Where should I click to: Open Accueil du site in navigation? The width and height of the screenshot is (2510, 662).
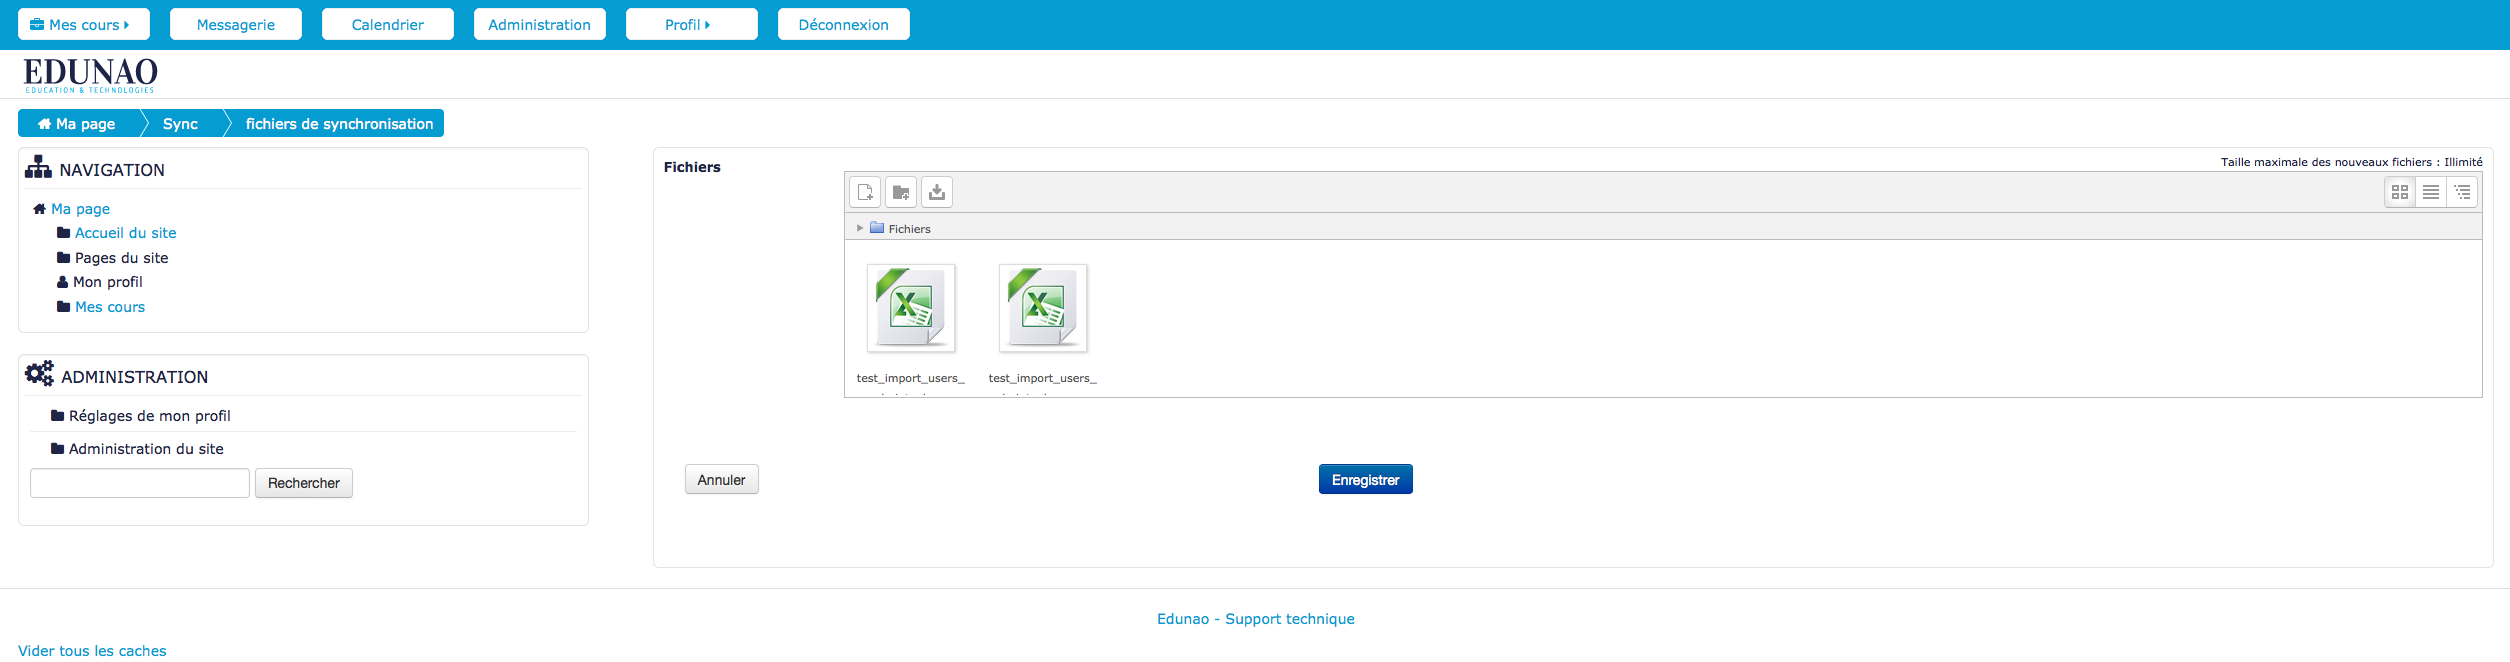(x=125, y=233)
